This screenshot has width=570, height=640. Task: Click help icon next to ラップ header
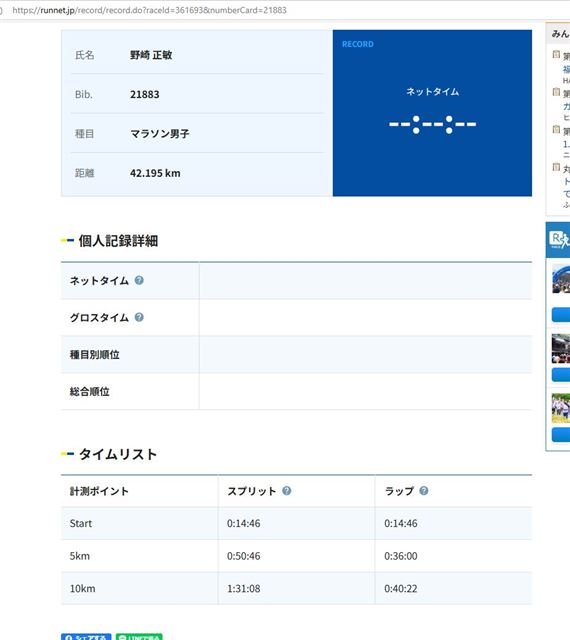pos(424,491)
